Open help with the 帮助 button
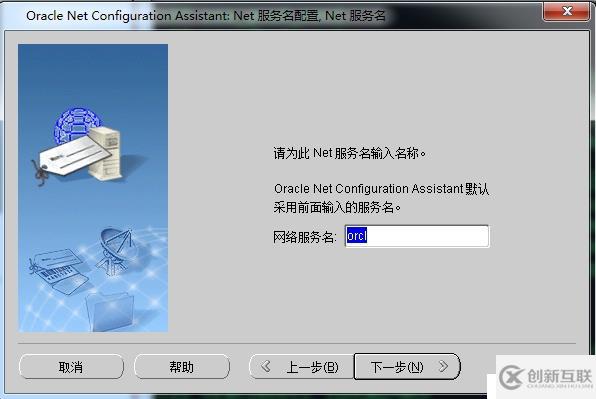 182,367
